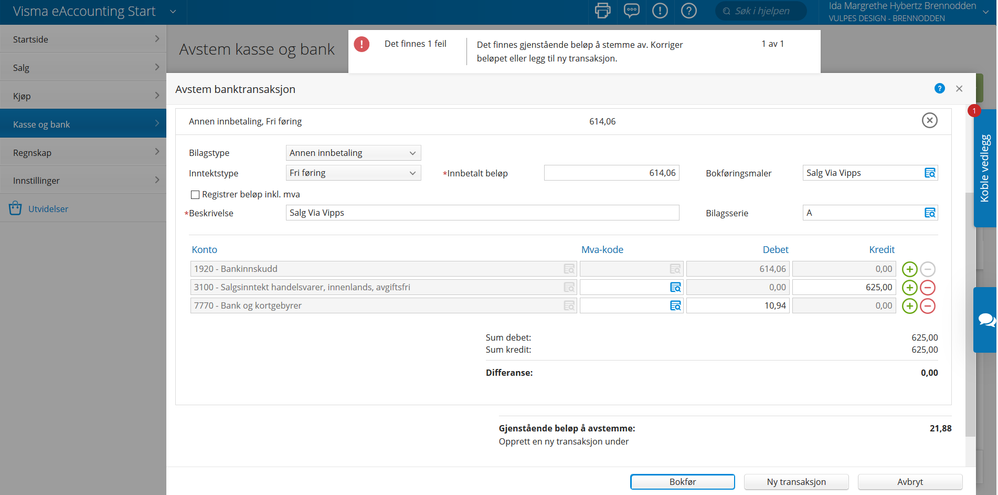
Task: Add row after 3100 Salgsinntekt line
Action: pos(910,288)
